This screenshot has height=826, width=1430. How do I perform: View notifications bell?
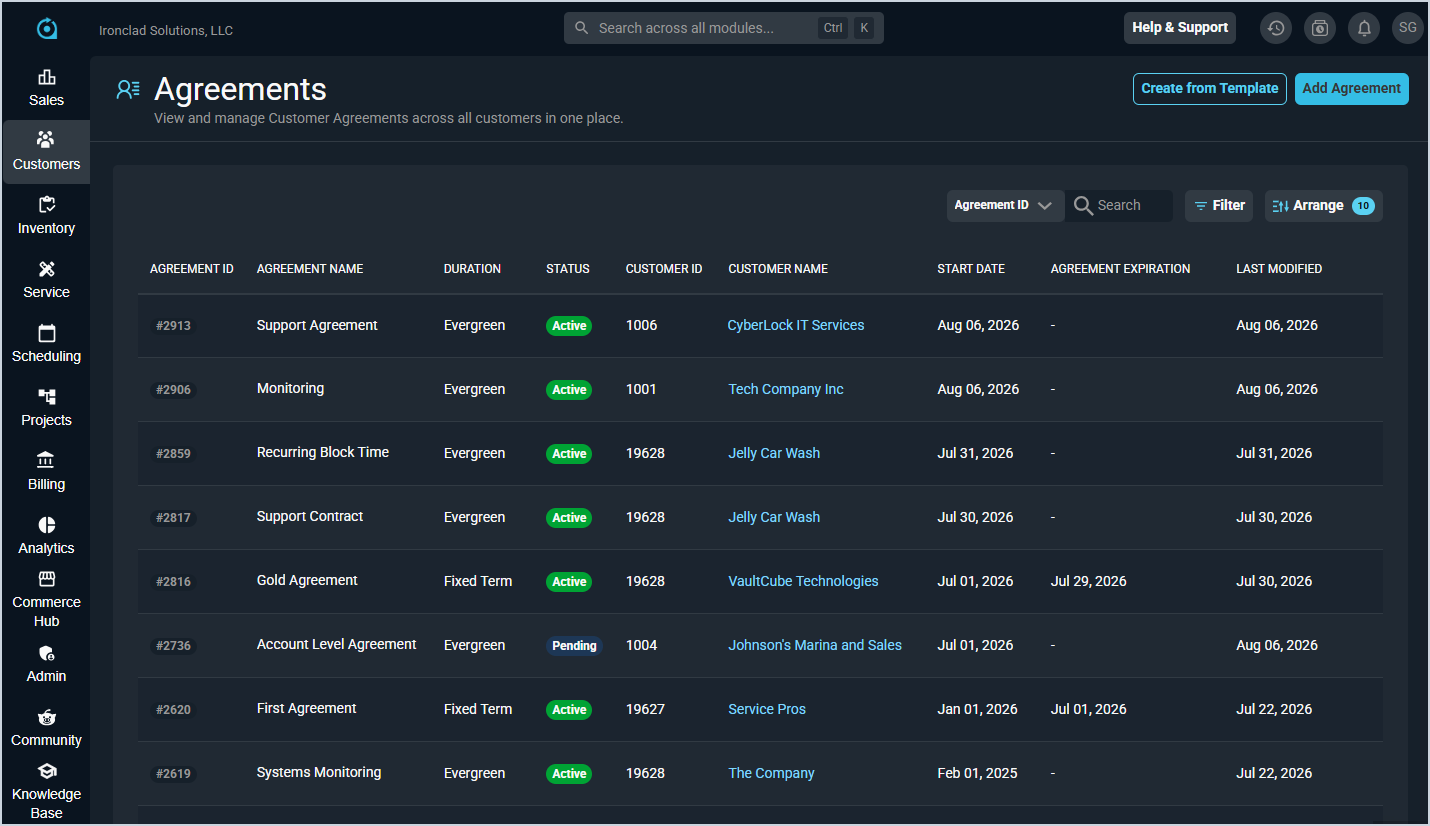pyautogui.click(x=1364, y=28)
